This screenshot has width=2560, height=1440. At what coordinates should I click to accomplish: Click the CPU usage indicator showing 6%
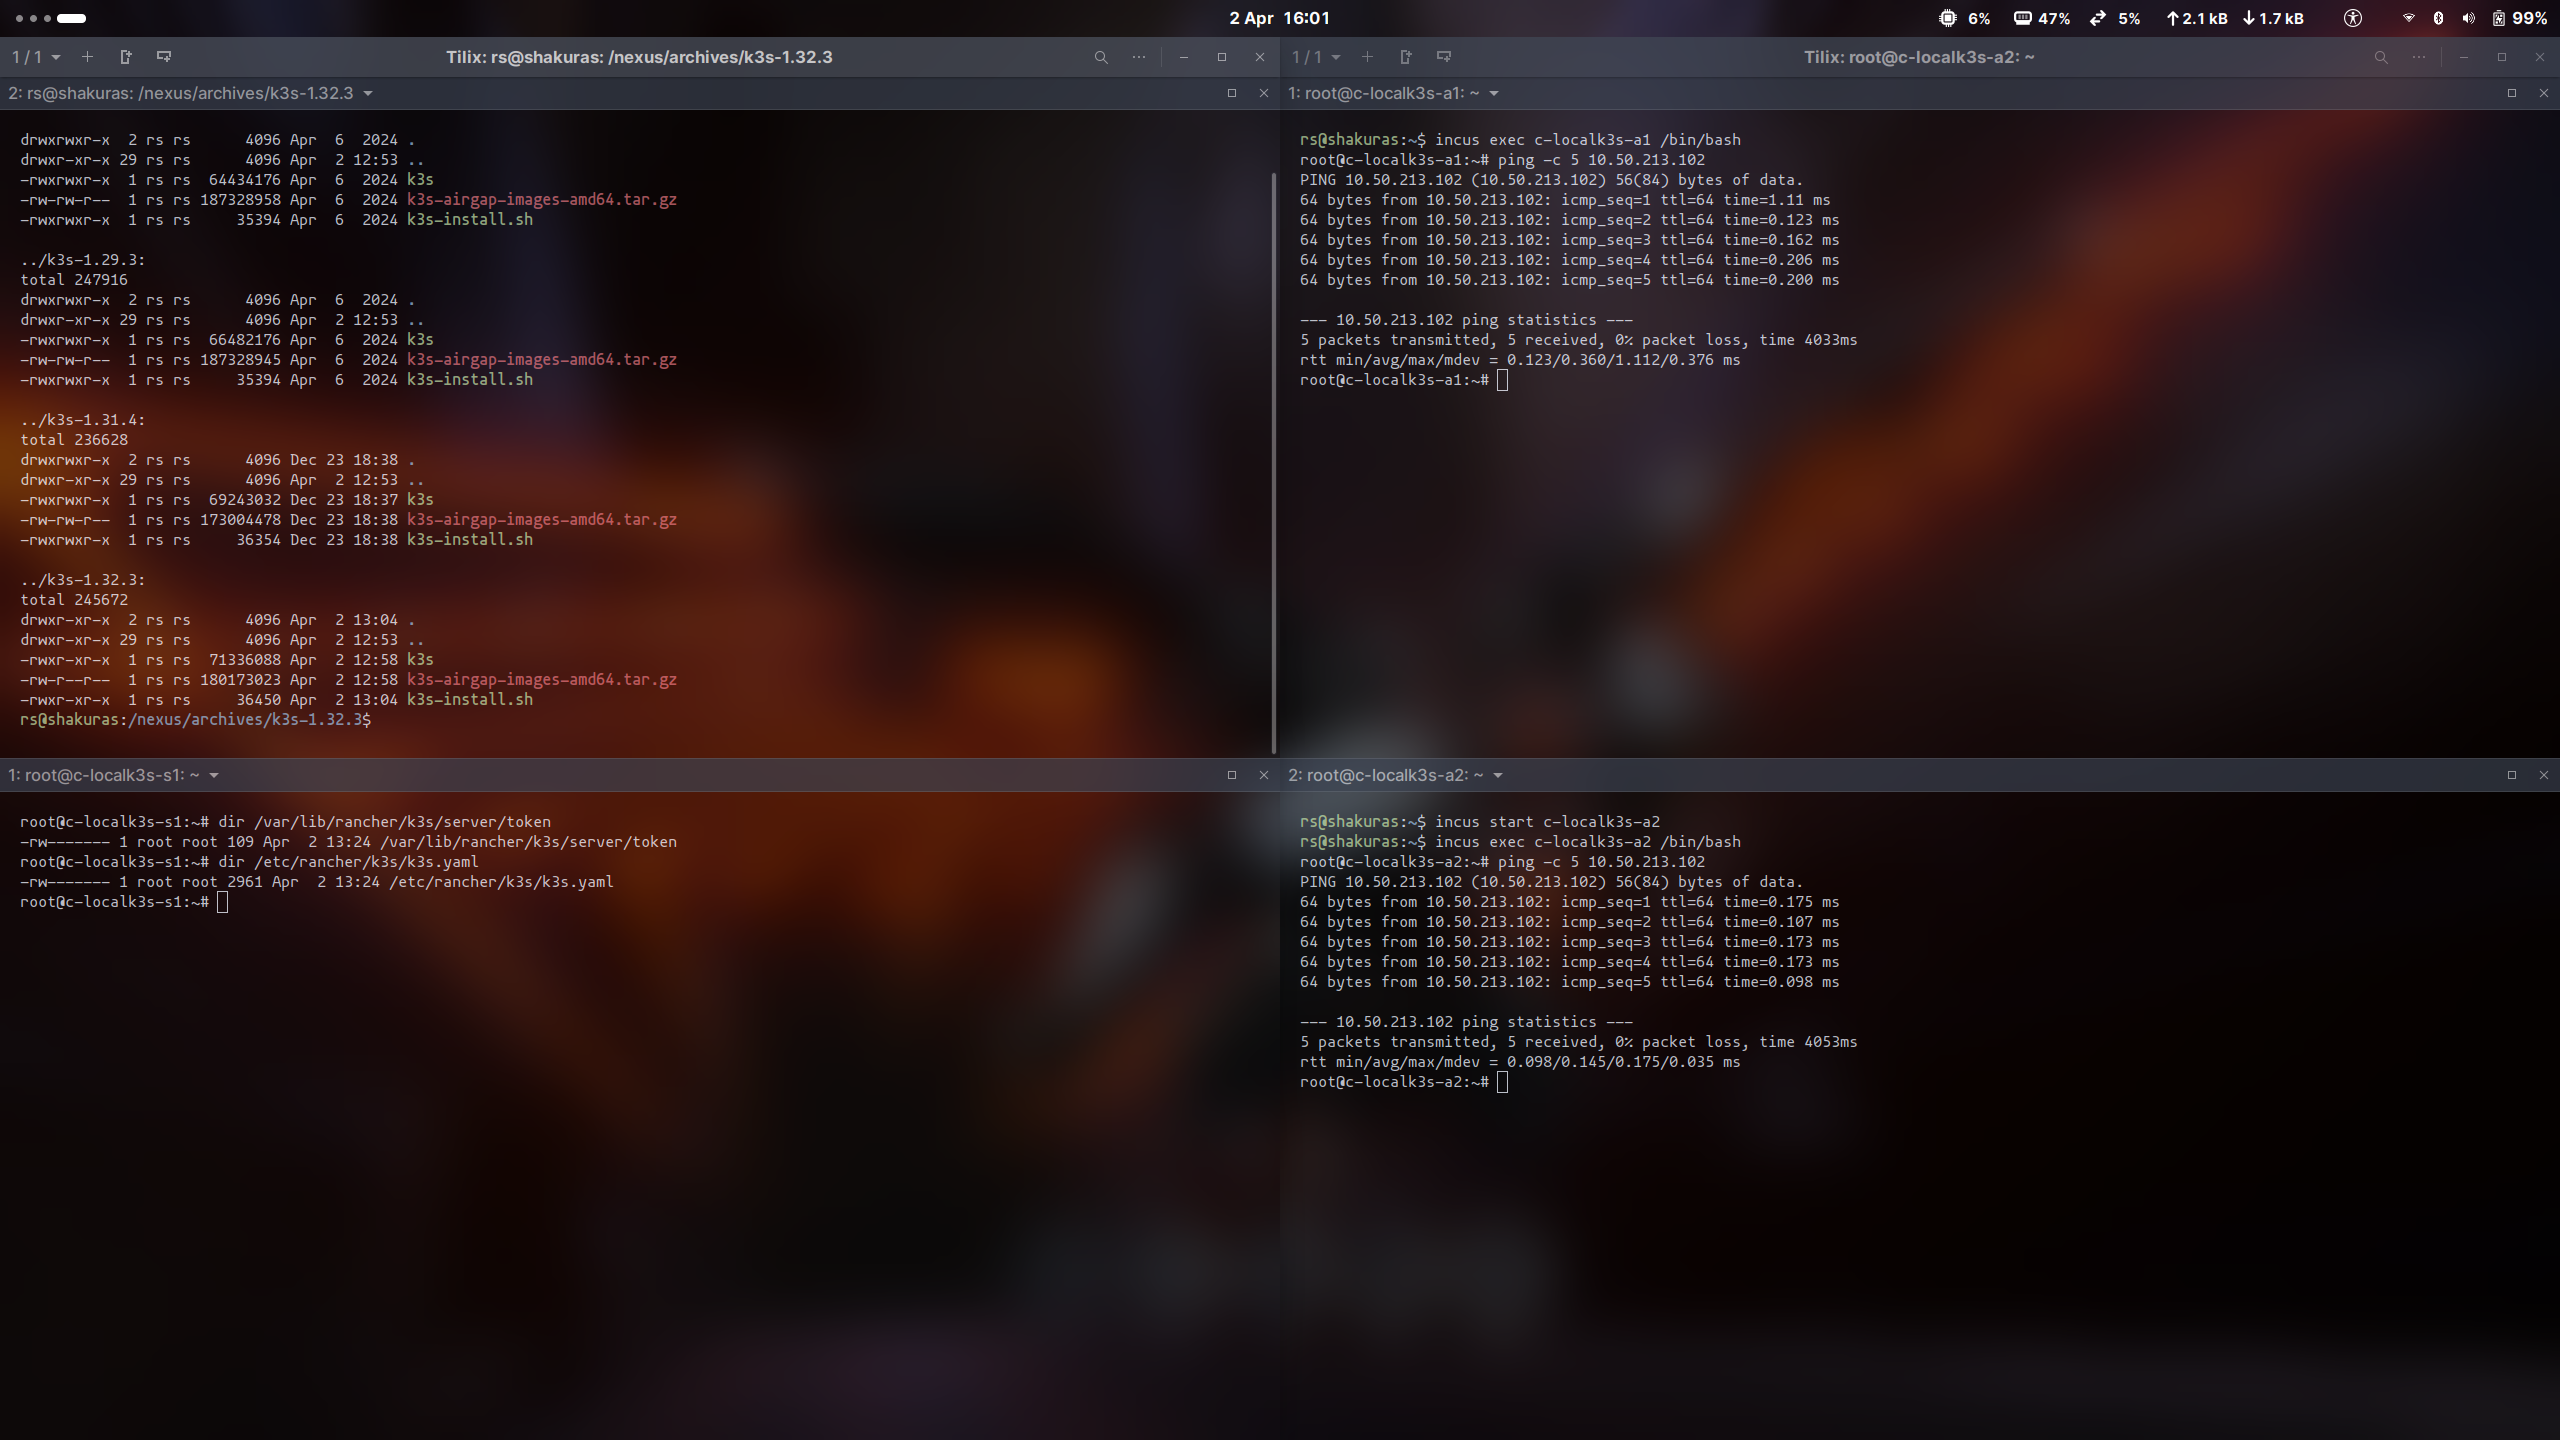point(1964,18)
